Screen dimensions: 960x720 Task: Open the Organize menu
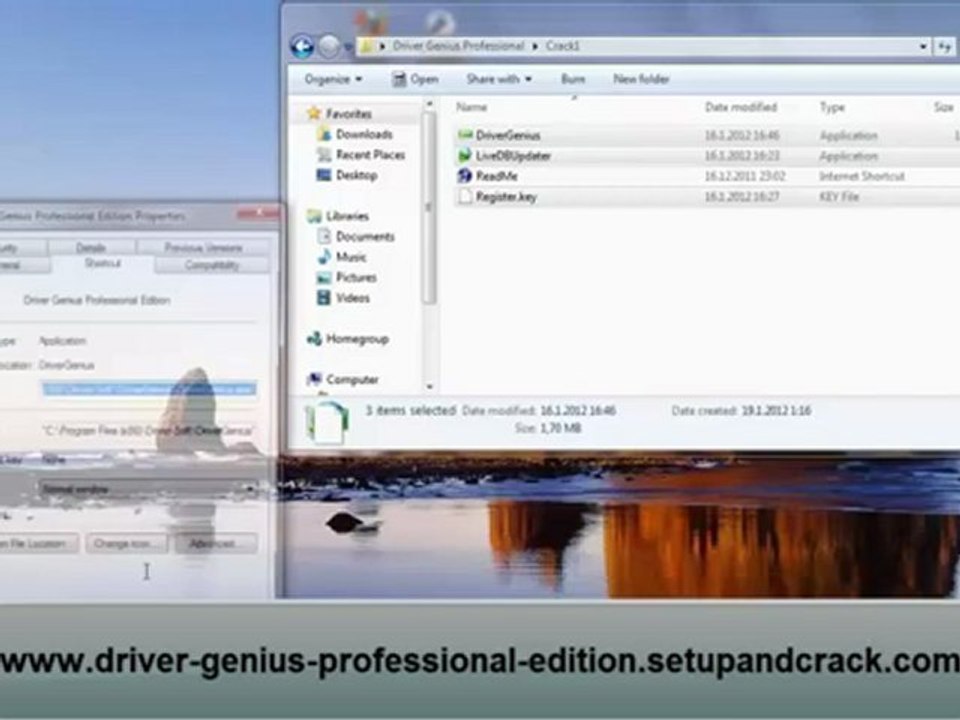333,79
